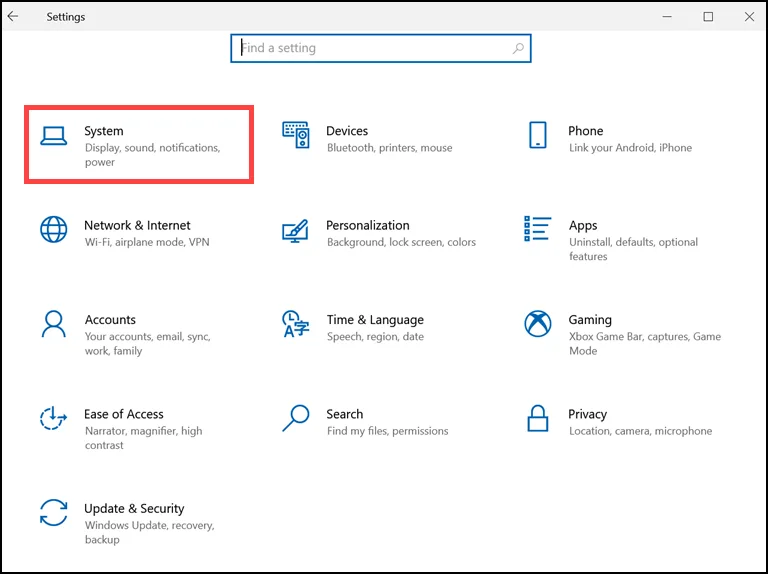The image size is (768, 574).
Task: Click 'Wi-Fi, airplane mode, VPN' description
Action: pos(147,242)
